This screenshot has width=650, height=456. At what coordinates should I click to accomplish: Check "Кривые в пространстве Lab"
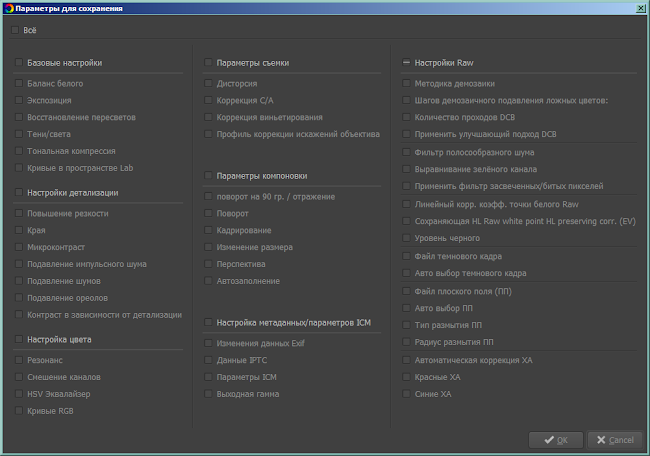click(x=19, y=168)
